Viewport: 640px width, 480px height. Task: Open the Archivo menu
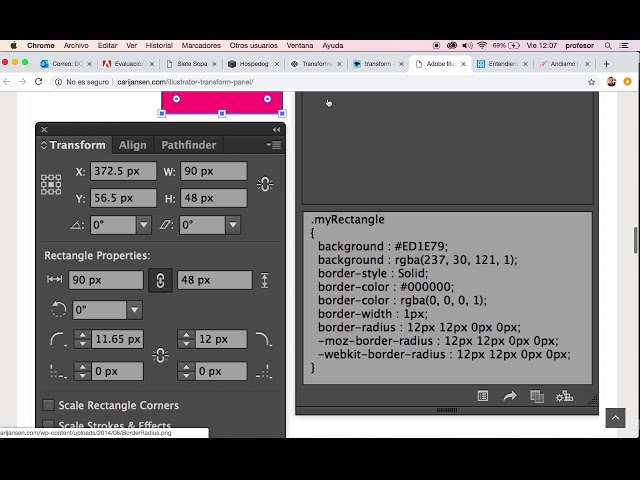click(76, 45)
